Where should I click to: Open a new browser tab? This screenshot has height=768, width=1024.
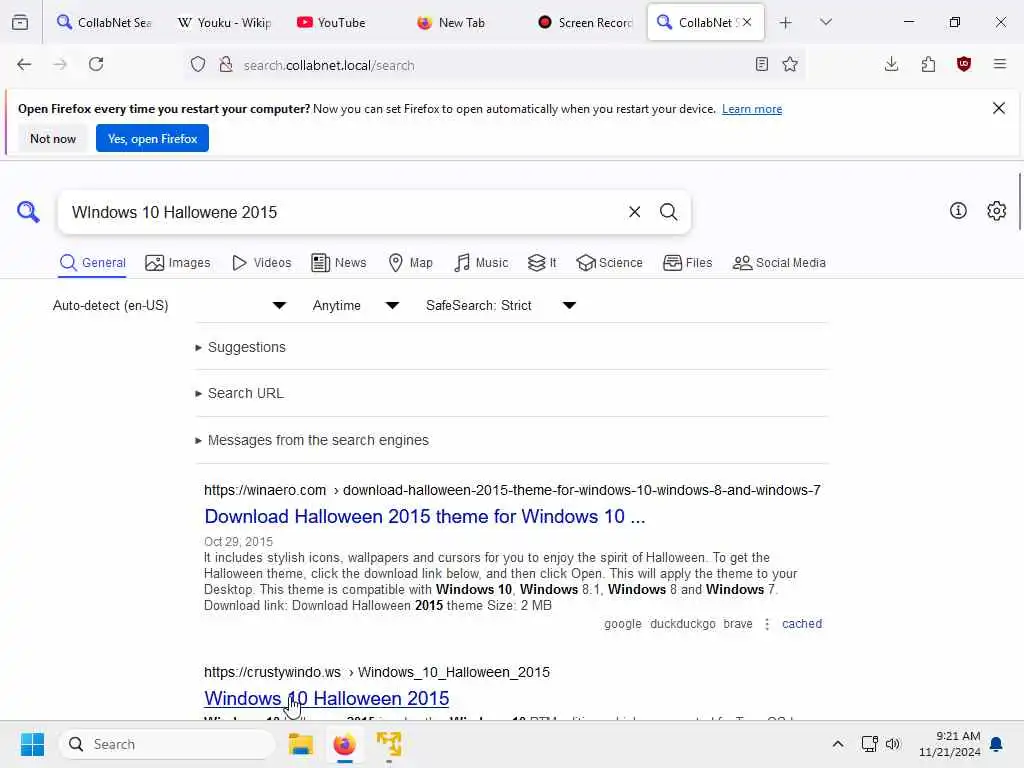tap(786, 23)
